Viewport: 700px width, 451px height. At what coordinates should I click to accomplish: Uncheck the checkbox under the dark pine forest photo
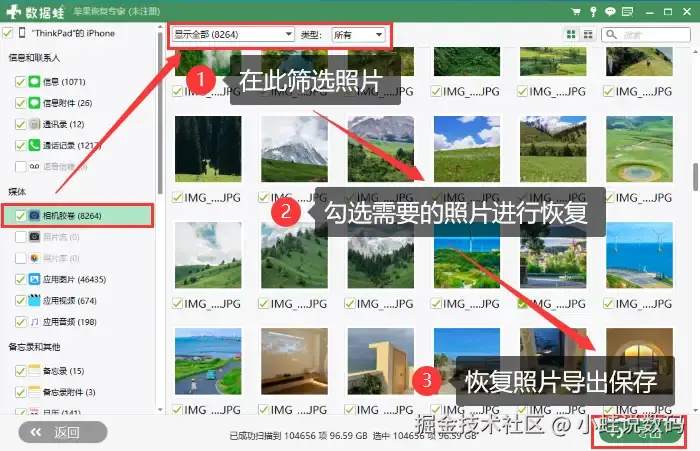[177, 197]
